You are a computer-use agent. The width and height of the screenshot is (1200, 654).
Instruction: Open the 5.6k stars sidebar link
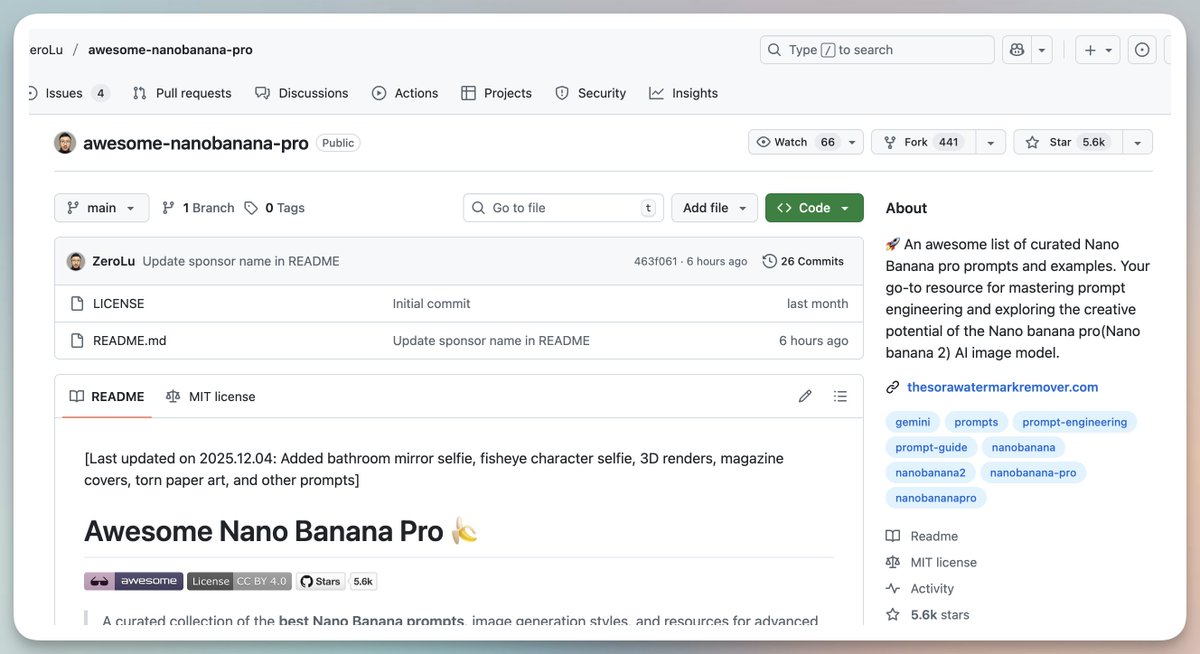coord(928,614)
